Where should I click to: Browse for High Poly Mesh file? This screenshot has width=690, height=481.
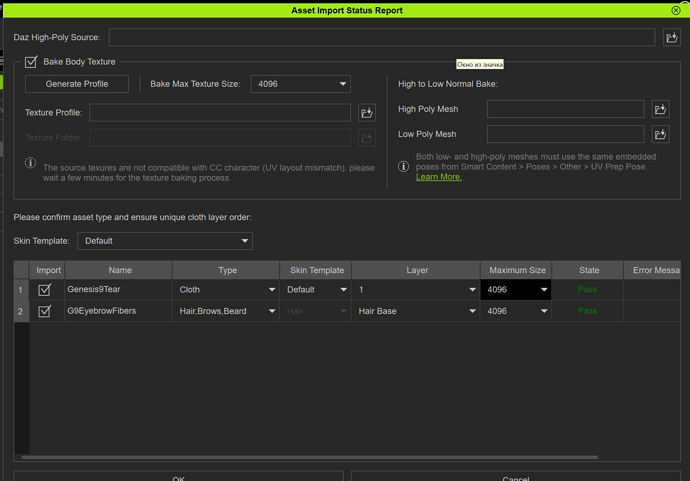coord(660,109)
